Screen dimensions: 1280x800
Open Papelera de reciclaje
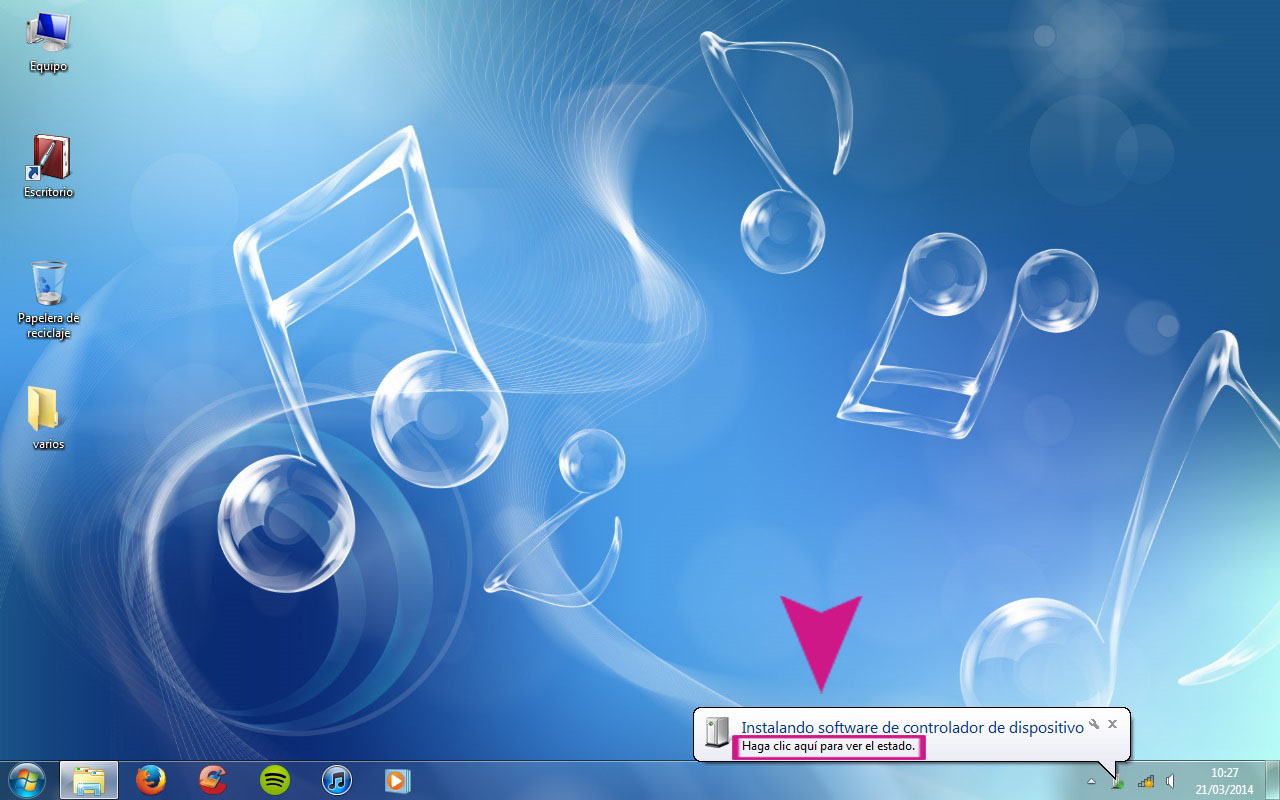pyautogui.click(x=48, y=299)
